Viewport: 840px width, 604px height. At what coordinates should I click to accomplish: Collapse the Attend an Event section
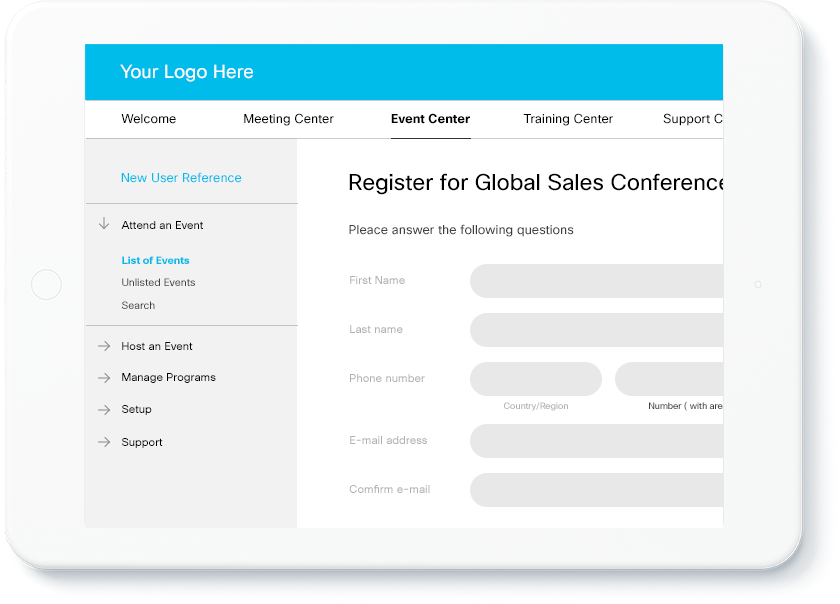click(x=160, y=224)
